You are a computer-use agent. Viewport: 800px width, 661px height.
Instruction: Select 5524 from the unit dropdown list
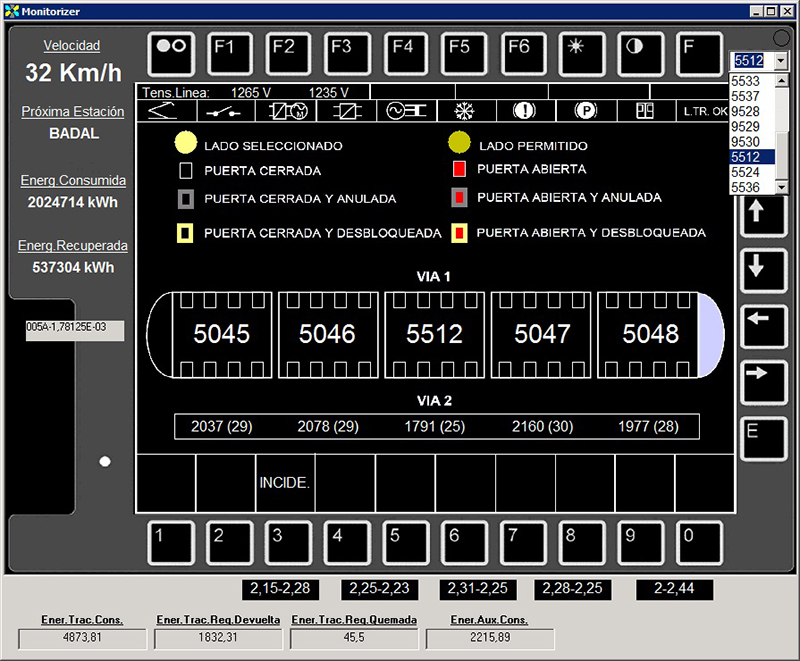coord(745,172)
